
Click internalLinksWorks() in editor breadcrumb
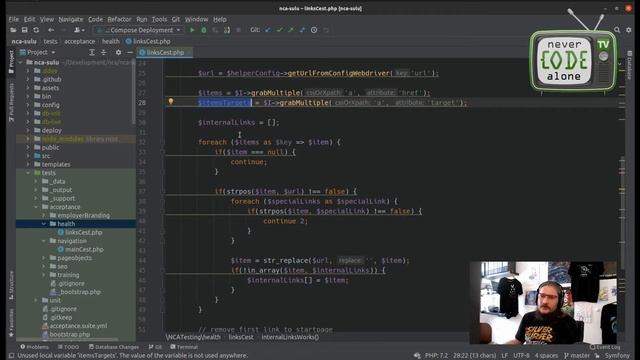[290, 337]
